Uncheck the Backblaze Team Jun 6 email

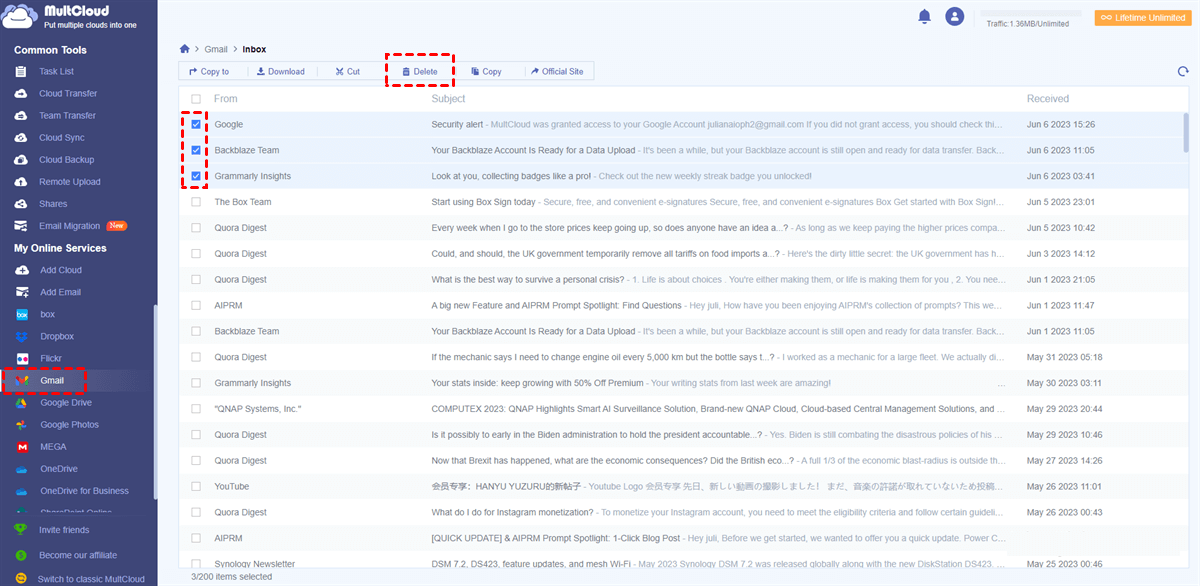click(196, 150)
